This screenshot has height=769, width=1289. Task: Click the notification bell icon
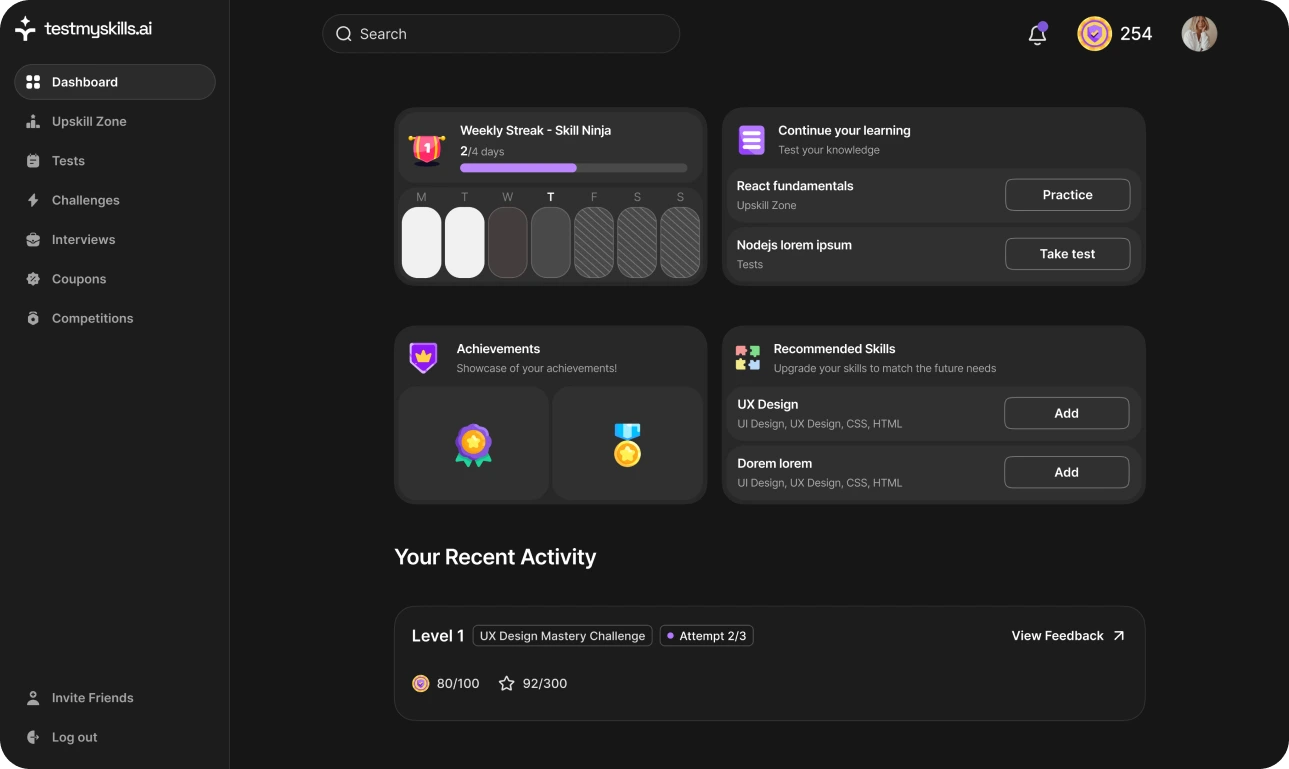(1037, 35)
